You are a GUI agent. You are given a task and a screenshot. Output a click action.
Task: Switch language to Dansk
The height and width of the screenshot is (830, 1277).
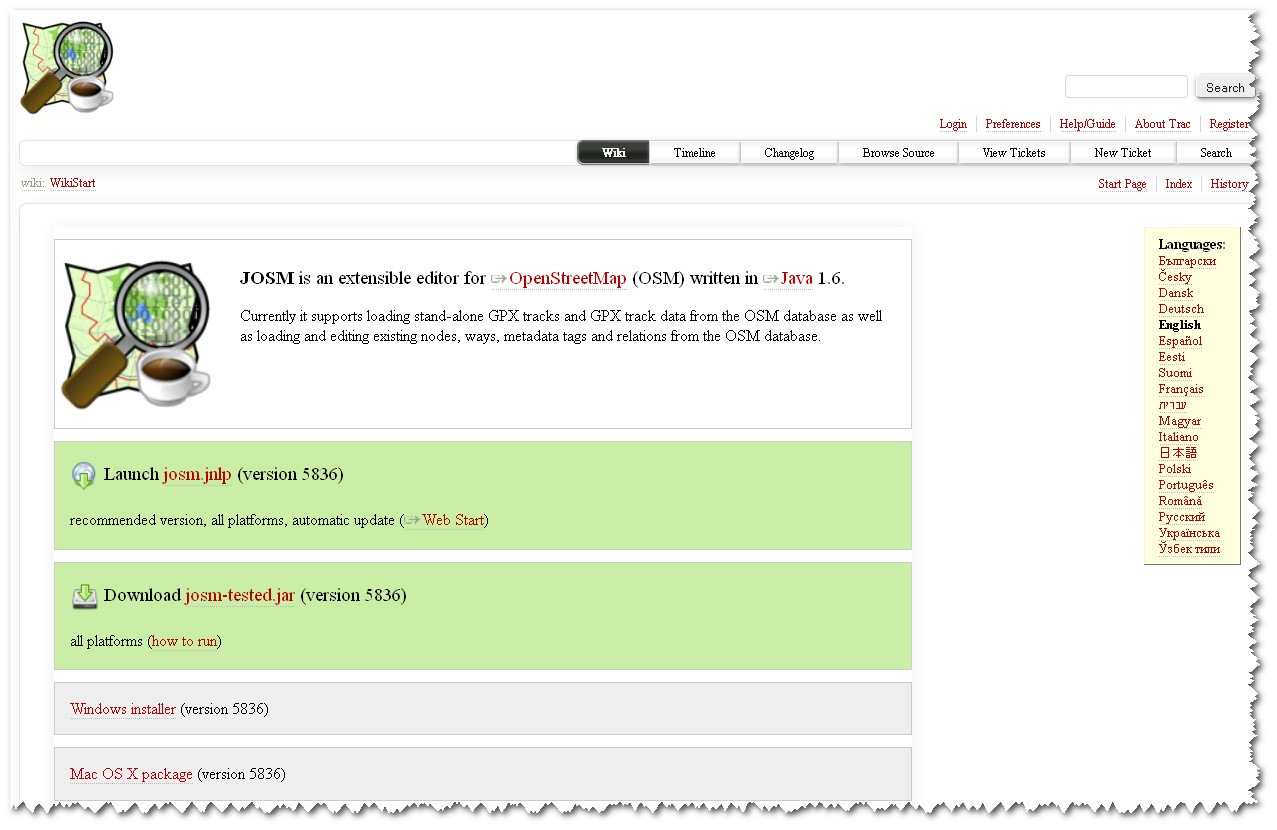pos(1176,293)
